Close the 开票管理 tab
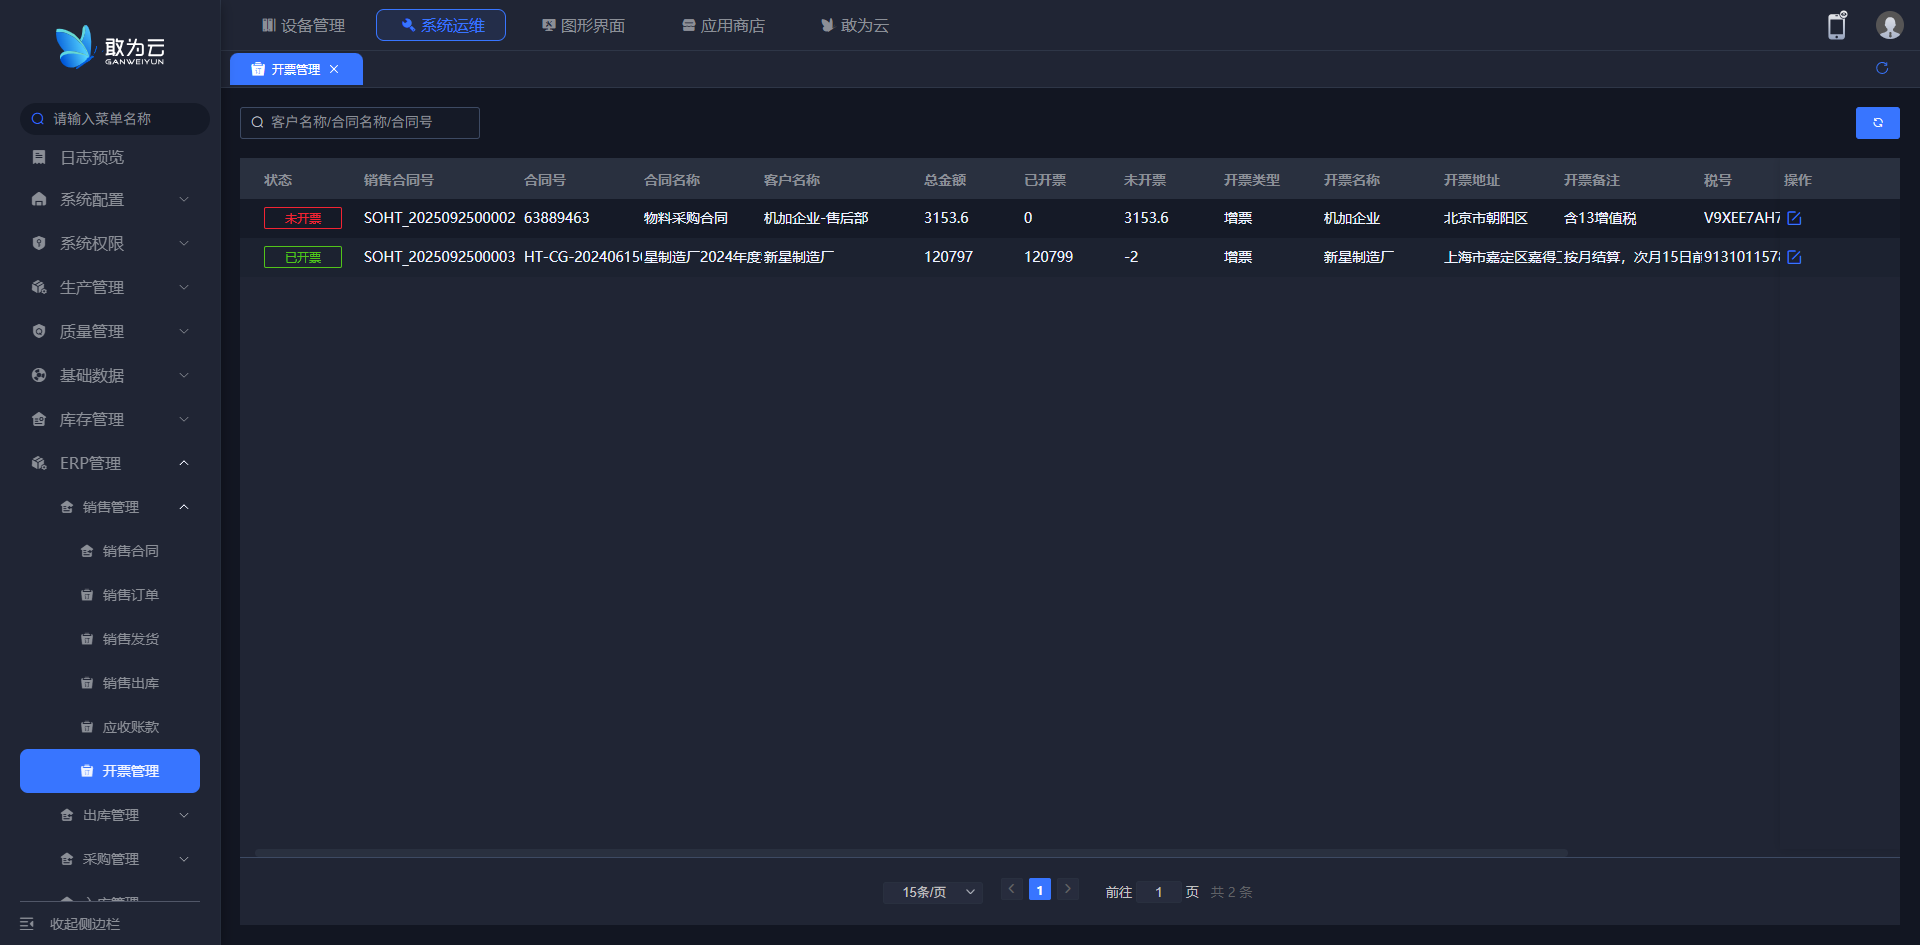Viewport: 1920px width, 945px height. (334, 69)
